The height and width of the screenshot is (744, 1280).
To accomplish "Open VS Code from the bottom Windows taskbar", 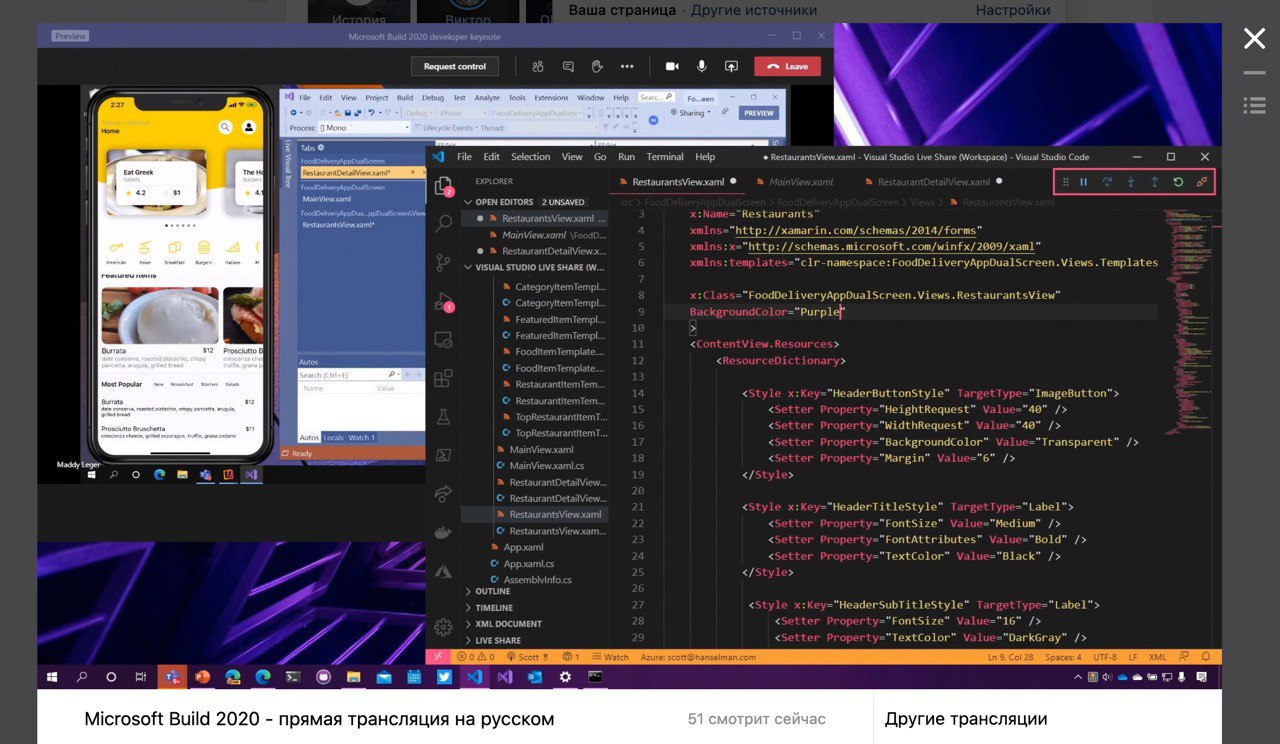I will click(x=474, y=677).
